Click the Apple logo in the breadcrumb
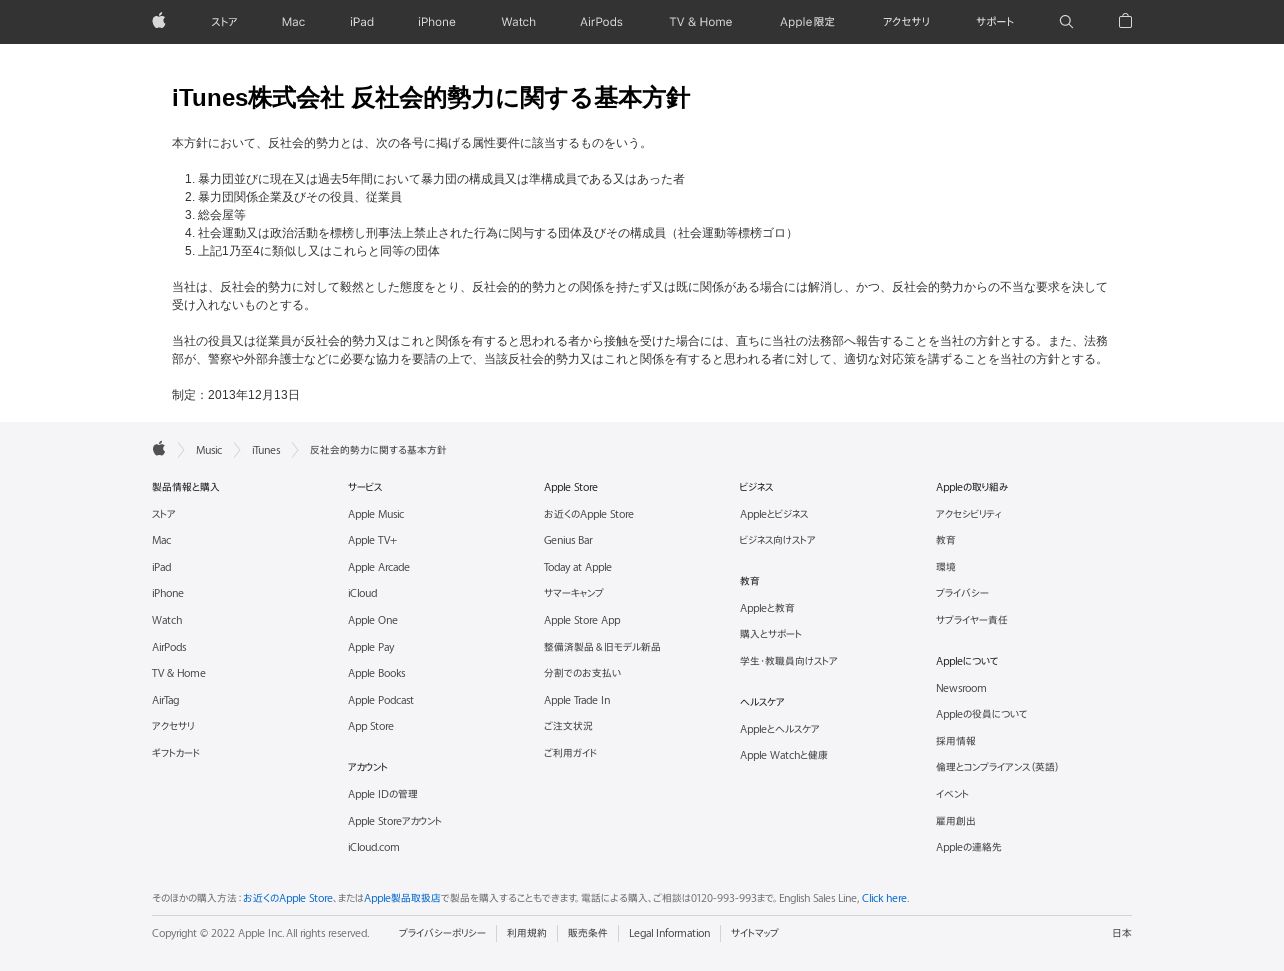The image size is (1284, 971). point(159,449)
